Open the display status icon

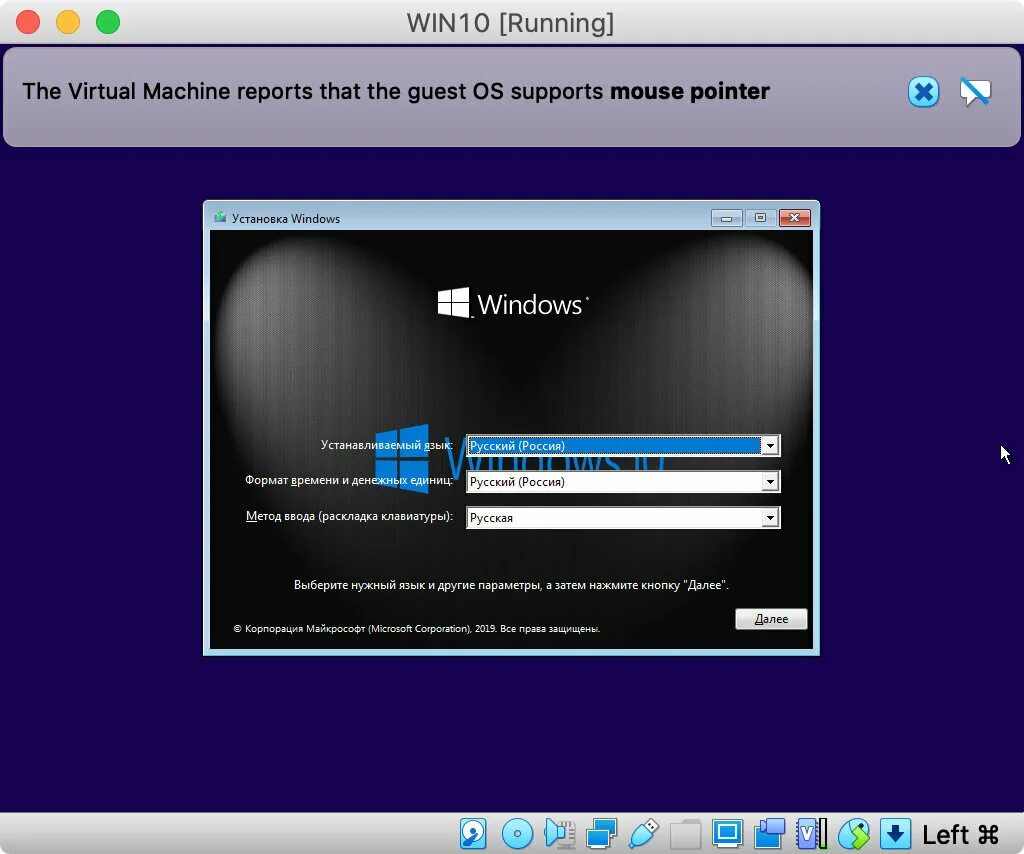[x=727, y=834]
